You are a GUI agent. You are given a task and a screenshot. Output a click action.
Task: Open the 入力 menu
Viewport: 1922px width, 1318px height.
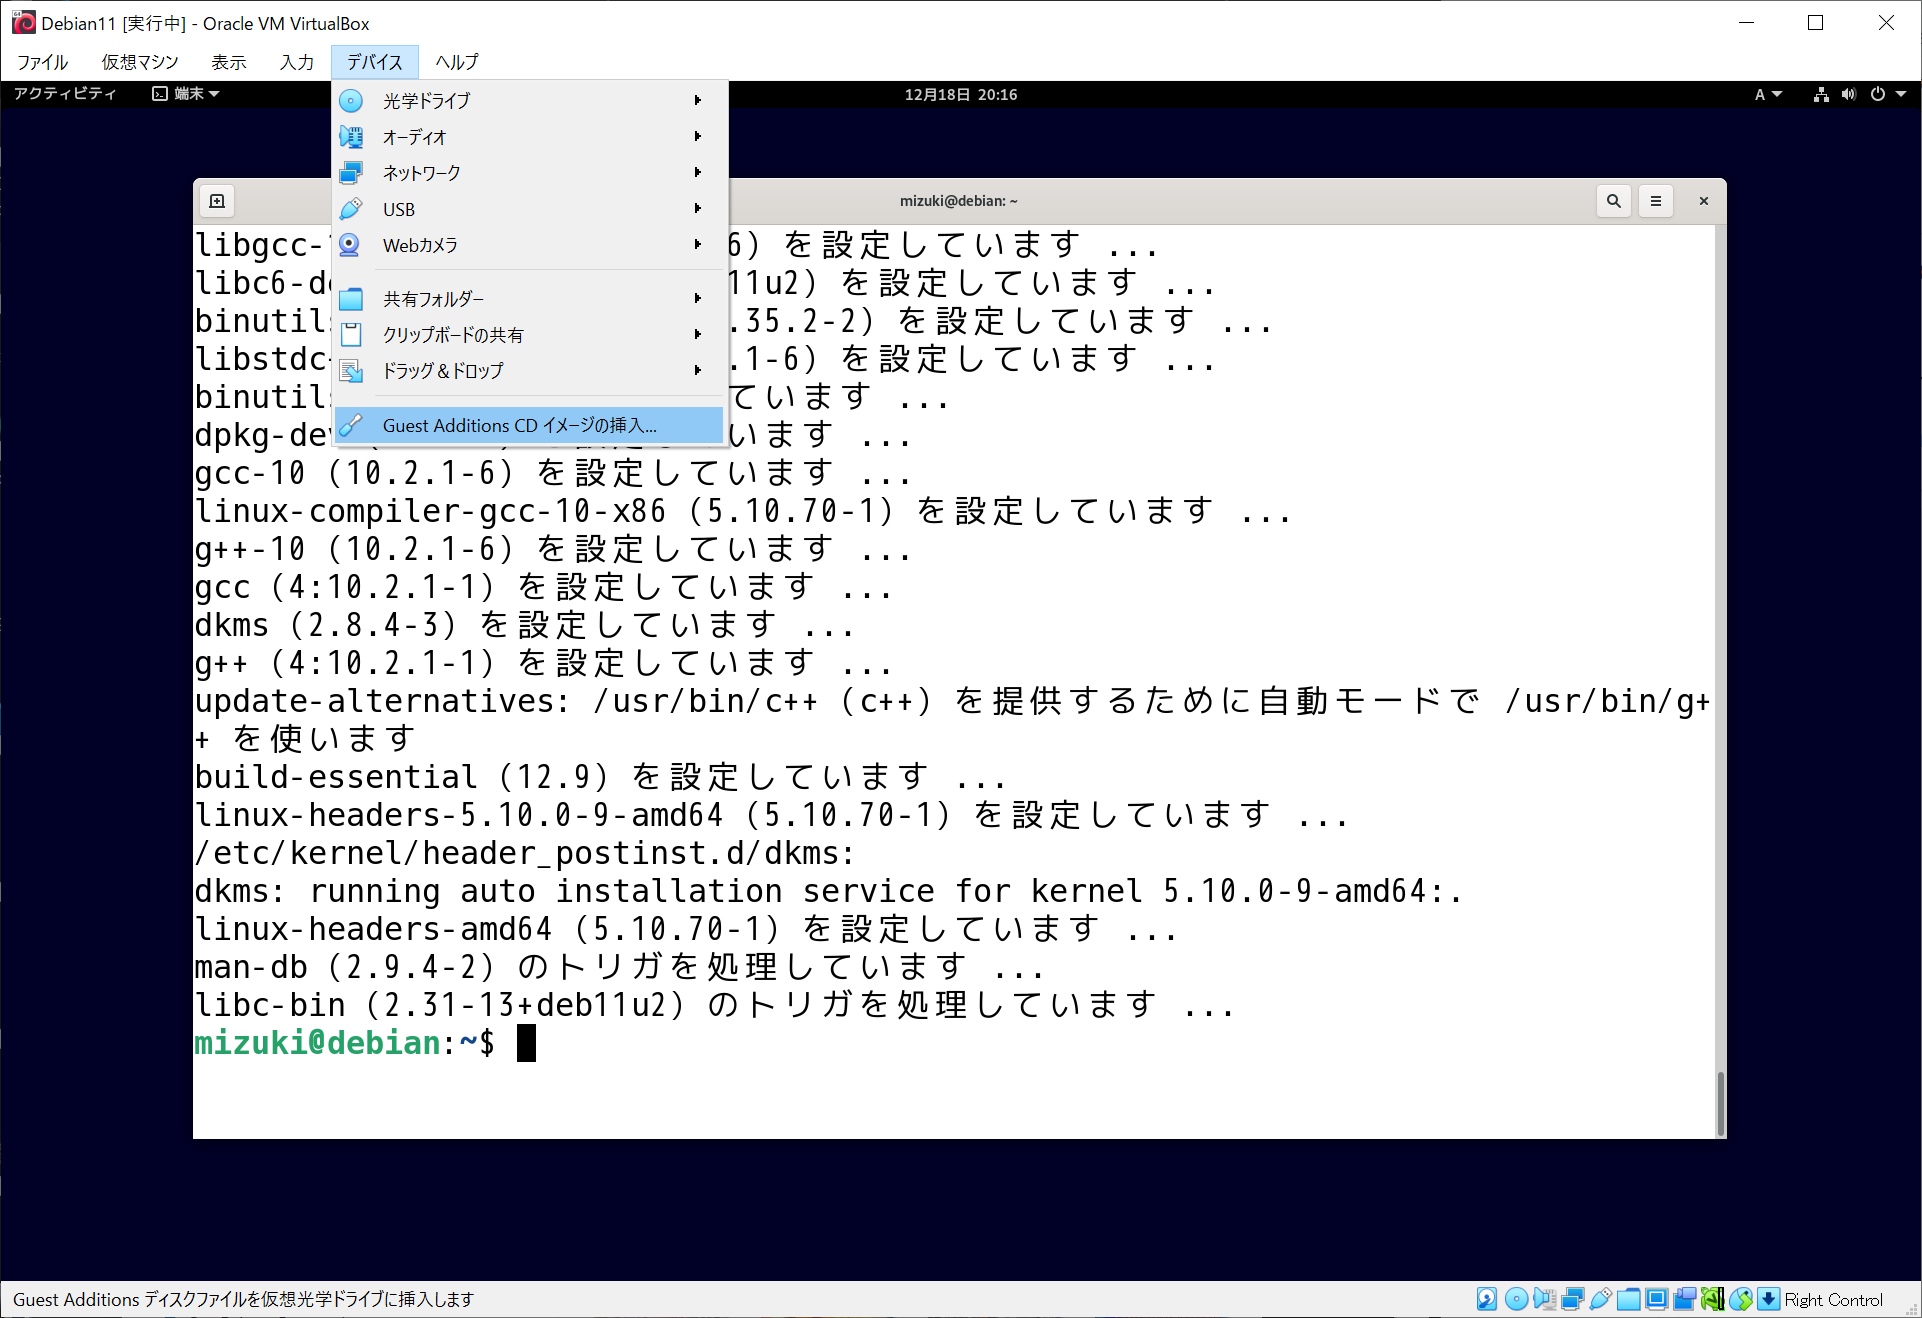point(296,62)
